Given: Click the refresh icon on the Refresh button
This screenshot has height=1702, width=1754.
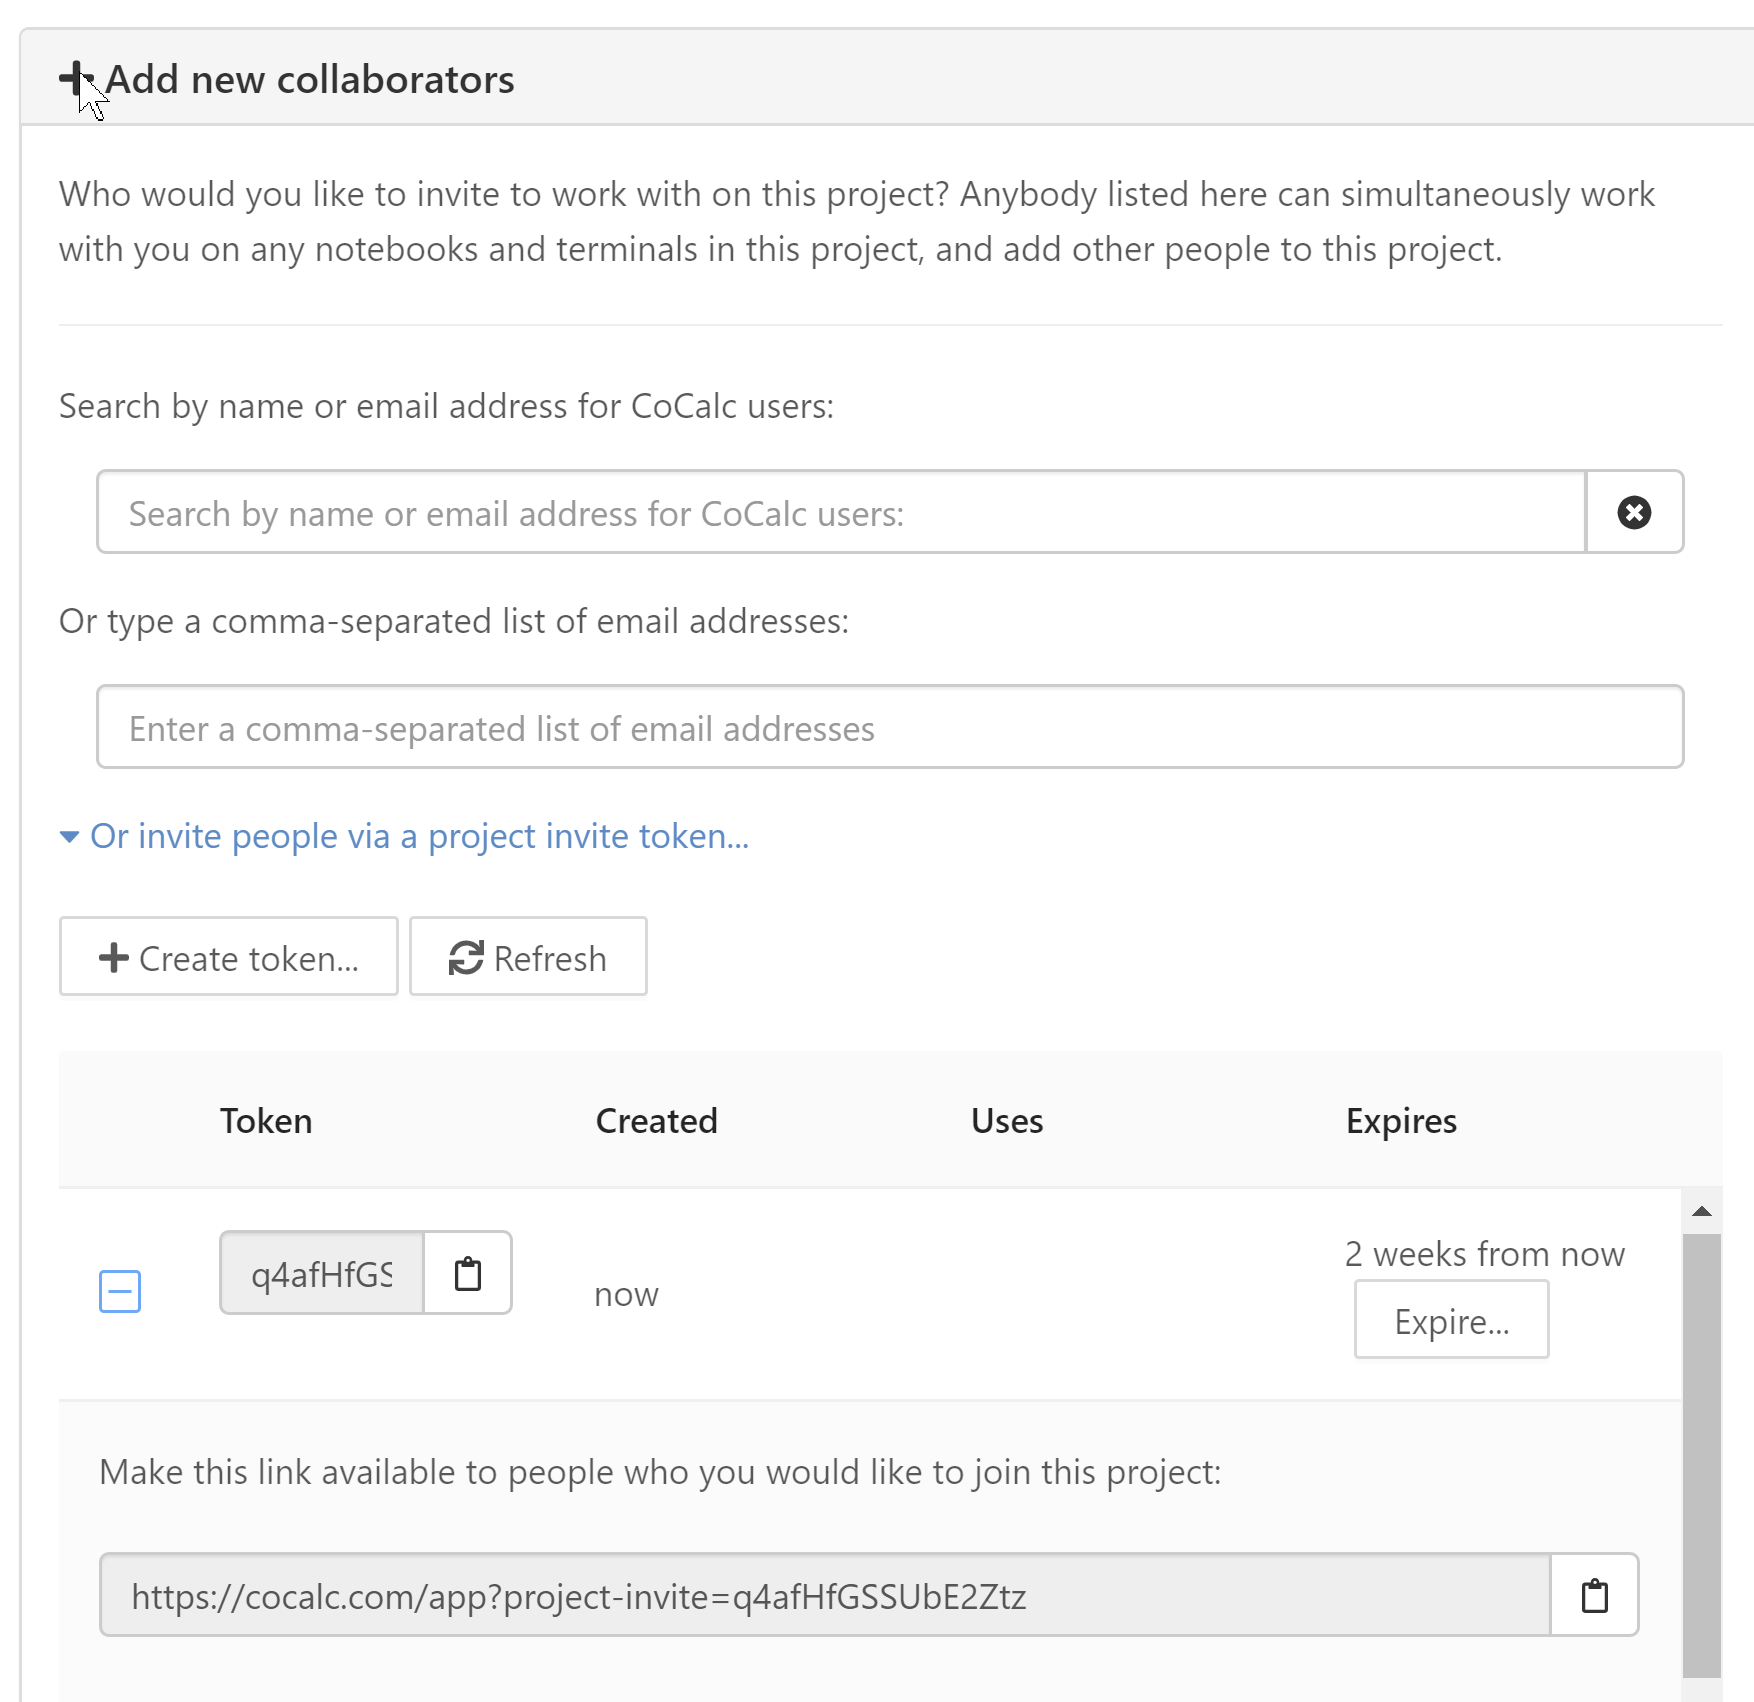Looking at the screenshot, I should tap(464, 957).
